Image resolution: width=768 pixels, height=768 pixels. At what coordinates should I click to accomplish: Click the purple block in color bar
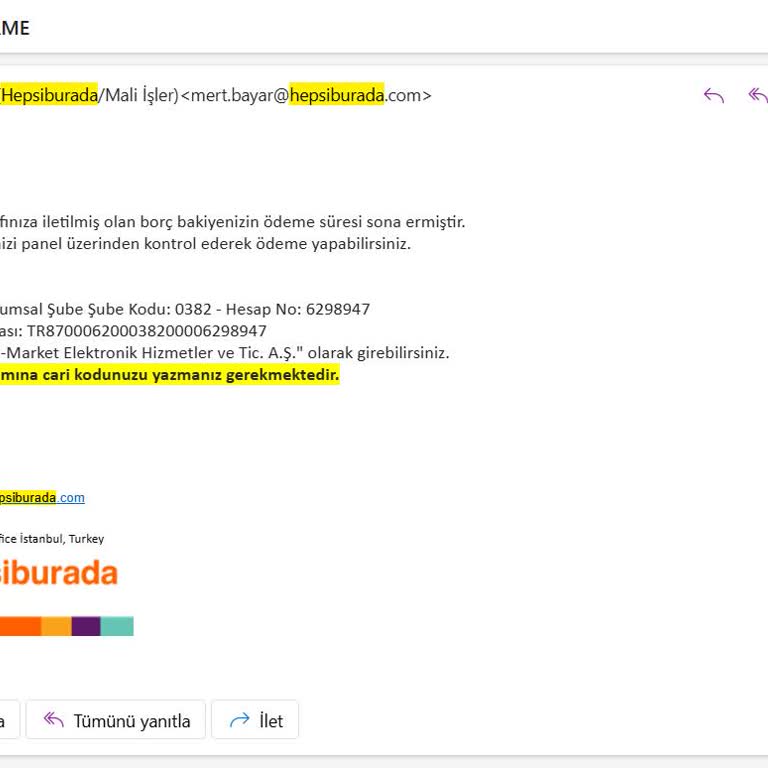coord(86,626)
